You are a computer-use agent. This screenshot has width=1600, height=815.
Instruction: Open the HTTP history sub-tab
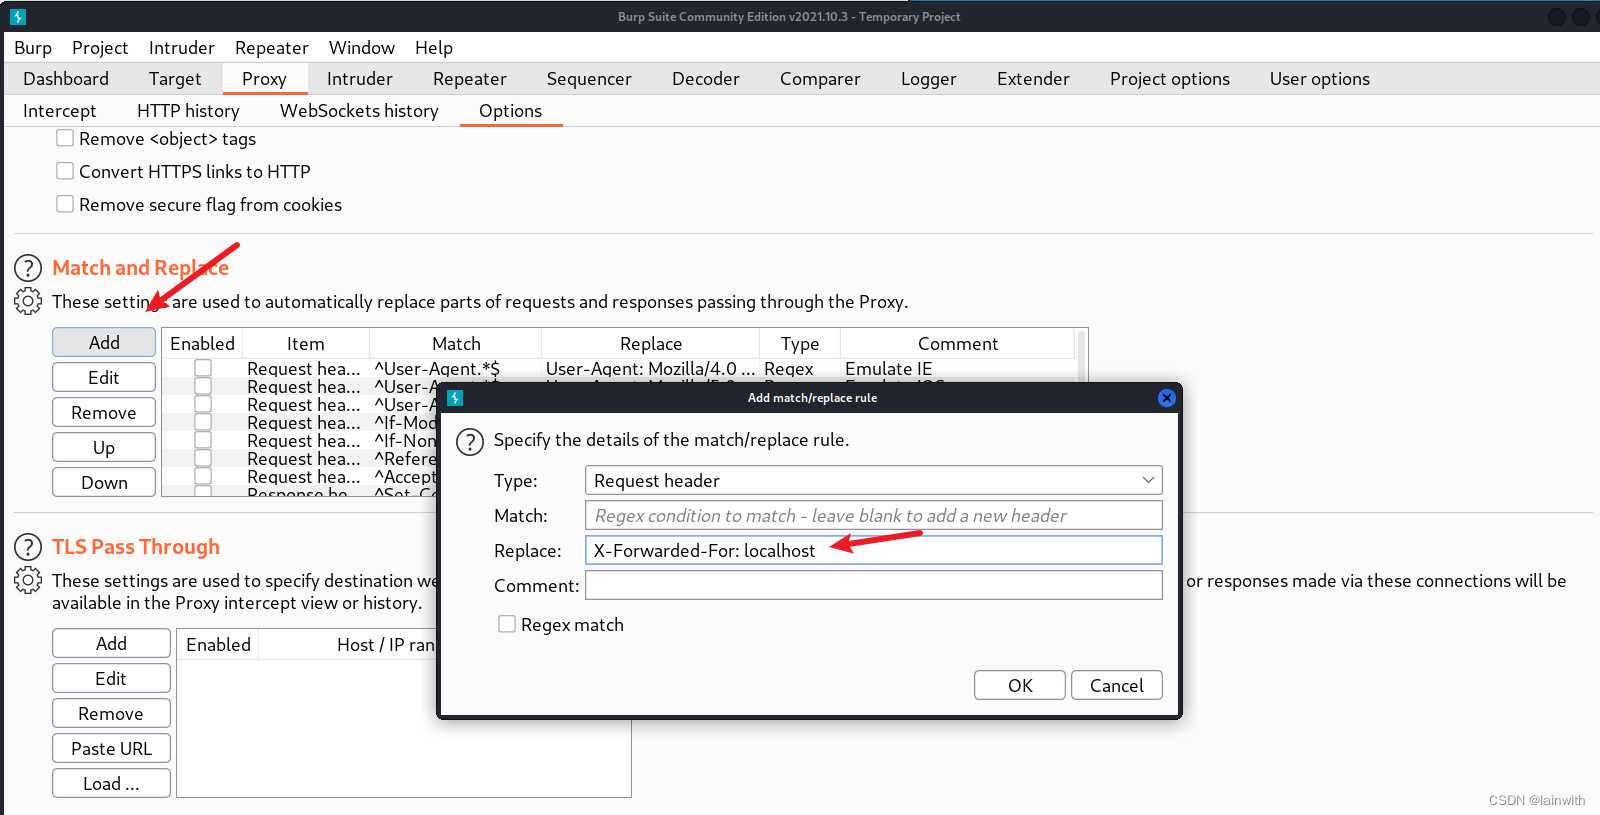click(188, 111)
